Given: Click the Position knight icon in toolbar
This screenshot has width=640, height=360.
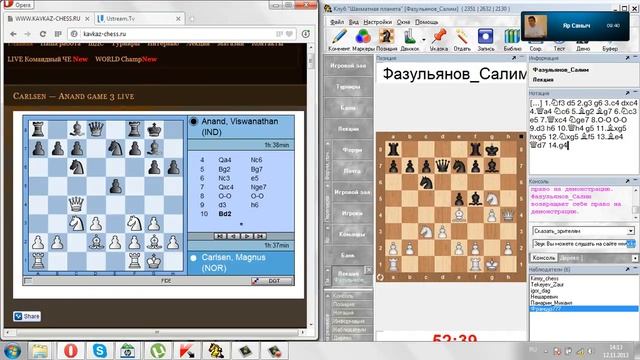Looking at the screenshot, I should pos(386,40).
